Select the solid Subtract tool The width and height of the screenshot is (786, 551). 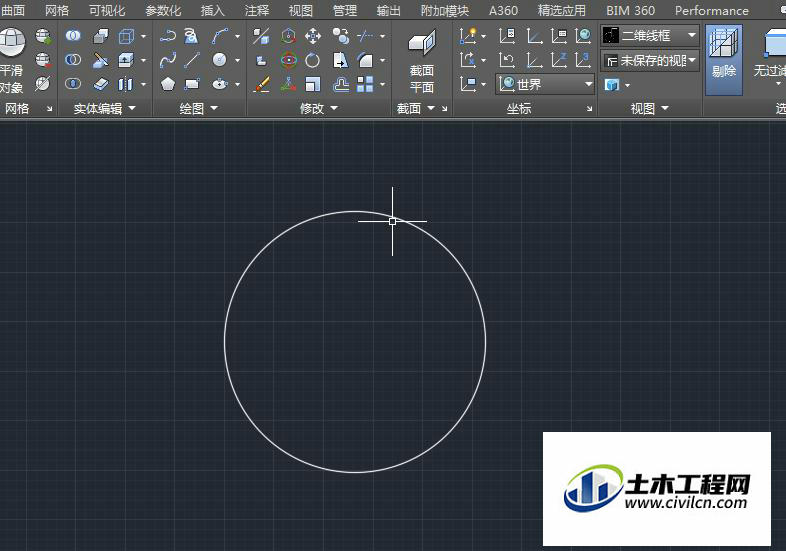(x=73, y=60)
